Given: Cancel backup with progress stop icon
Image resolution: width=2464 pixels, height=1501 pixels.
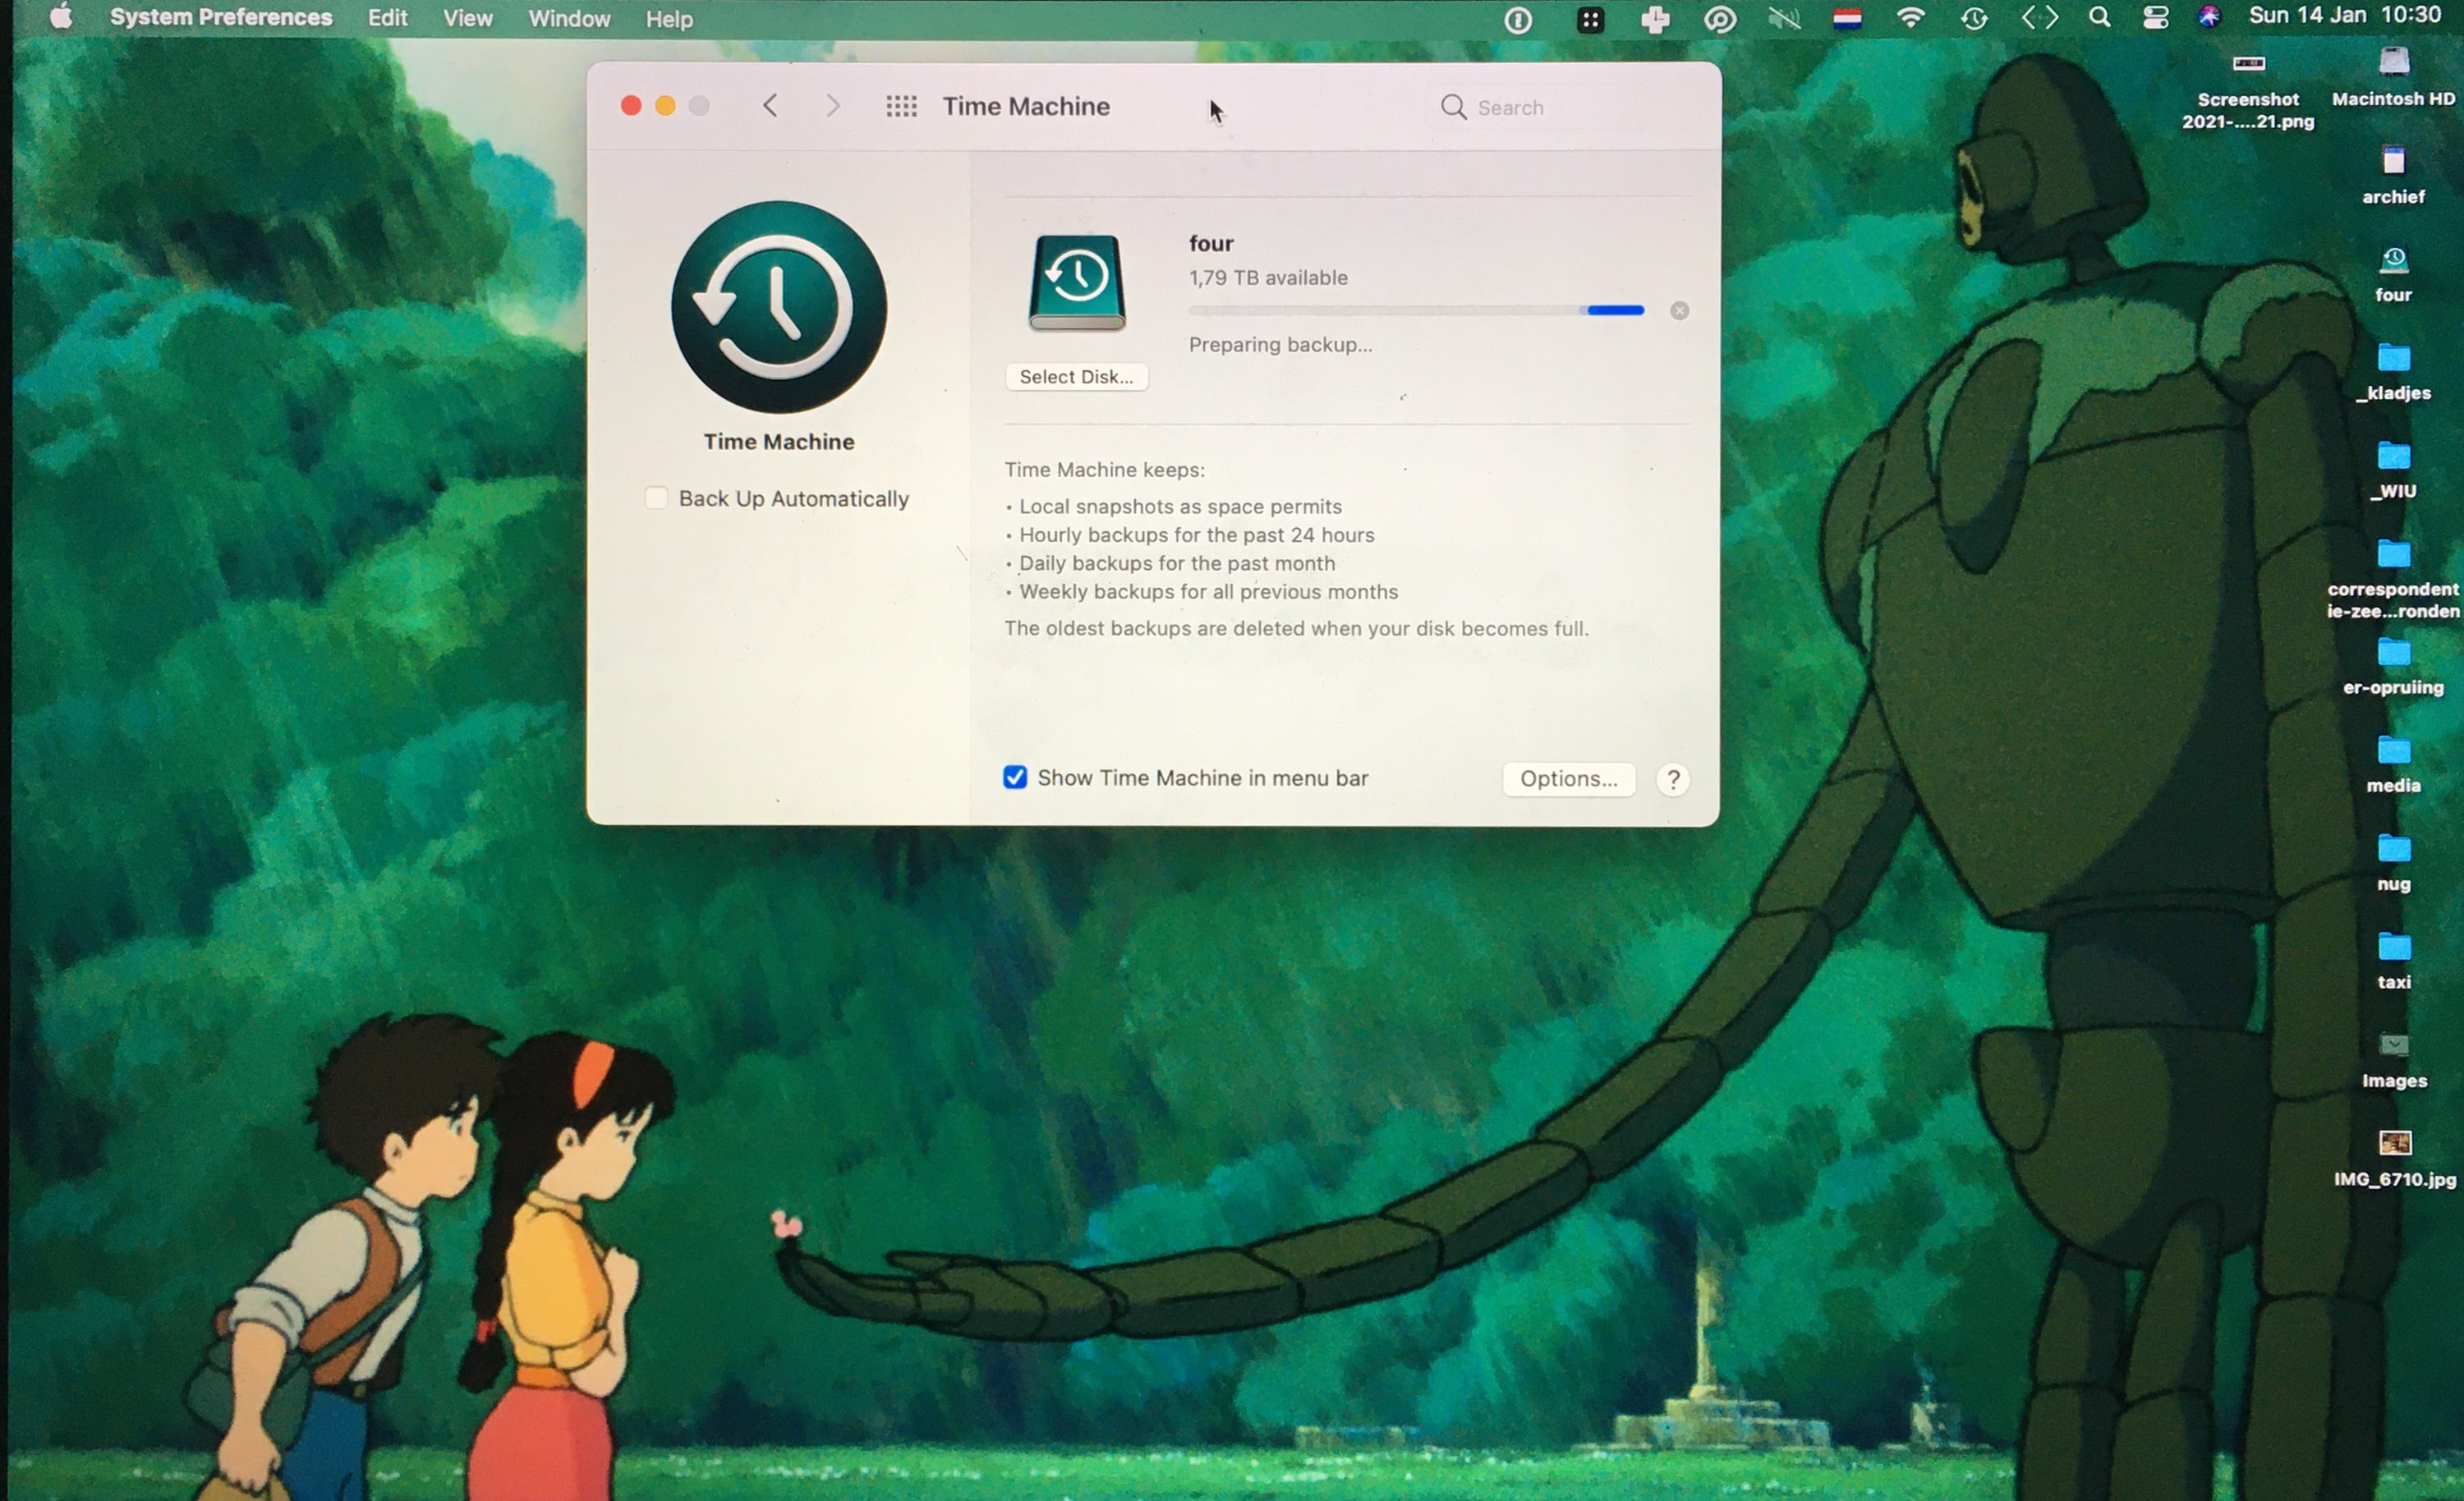Looking at the screenshot, I should pos(1679,311).
